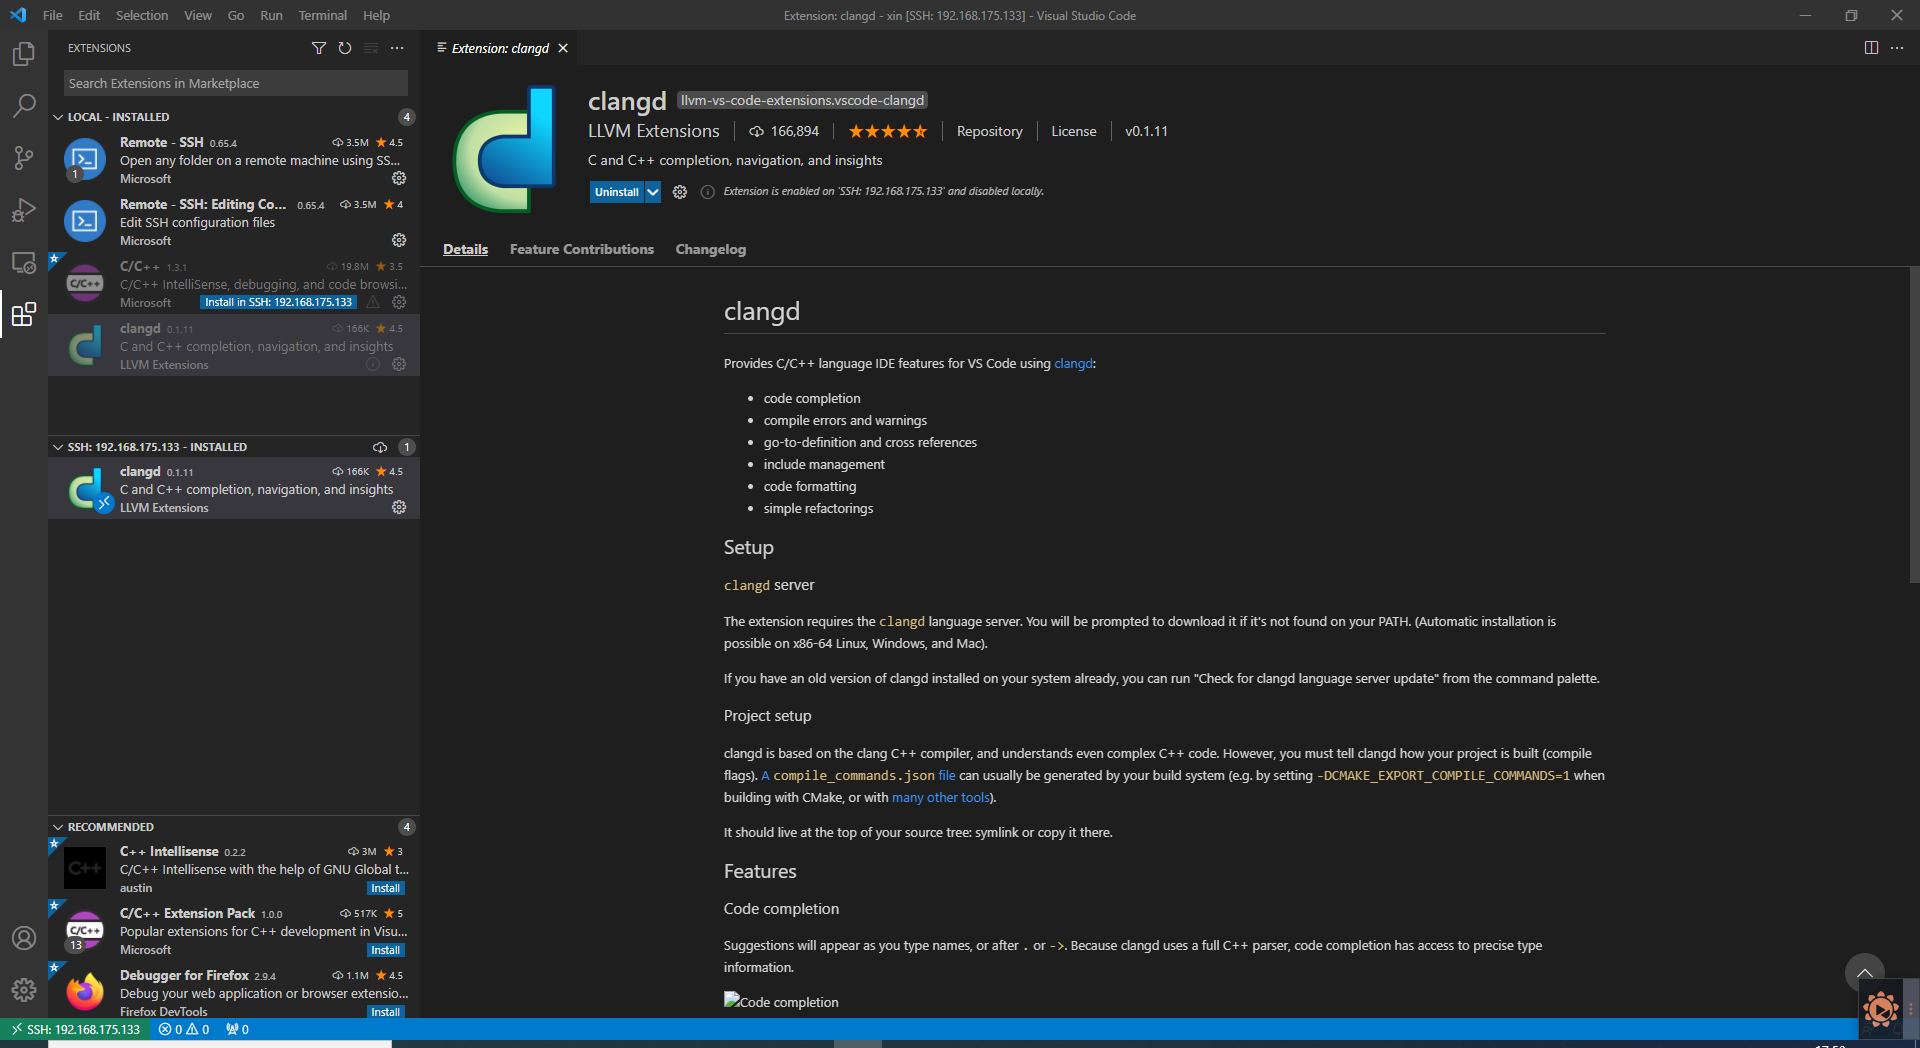Click the extension details vertical scrollbar
Viewport: 1920px width, 1048px height.
(x=1914, y=425)
